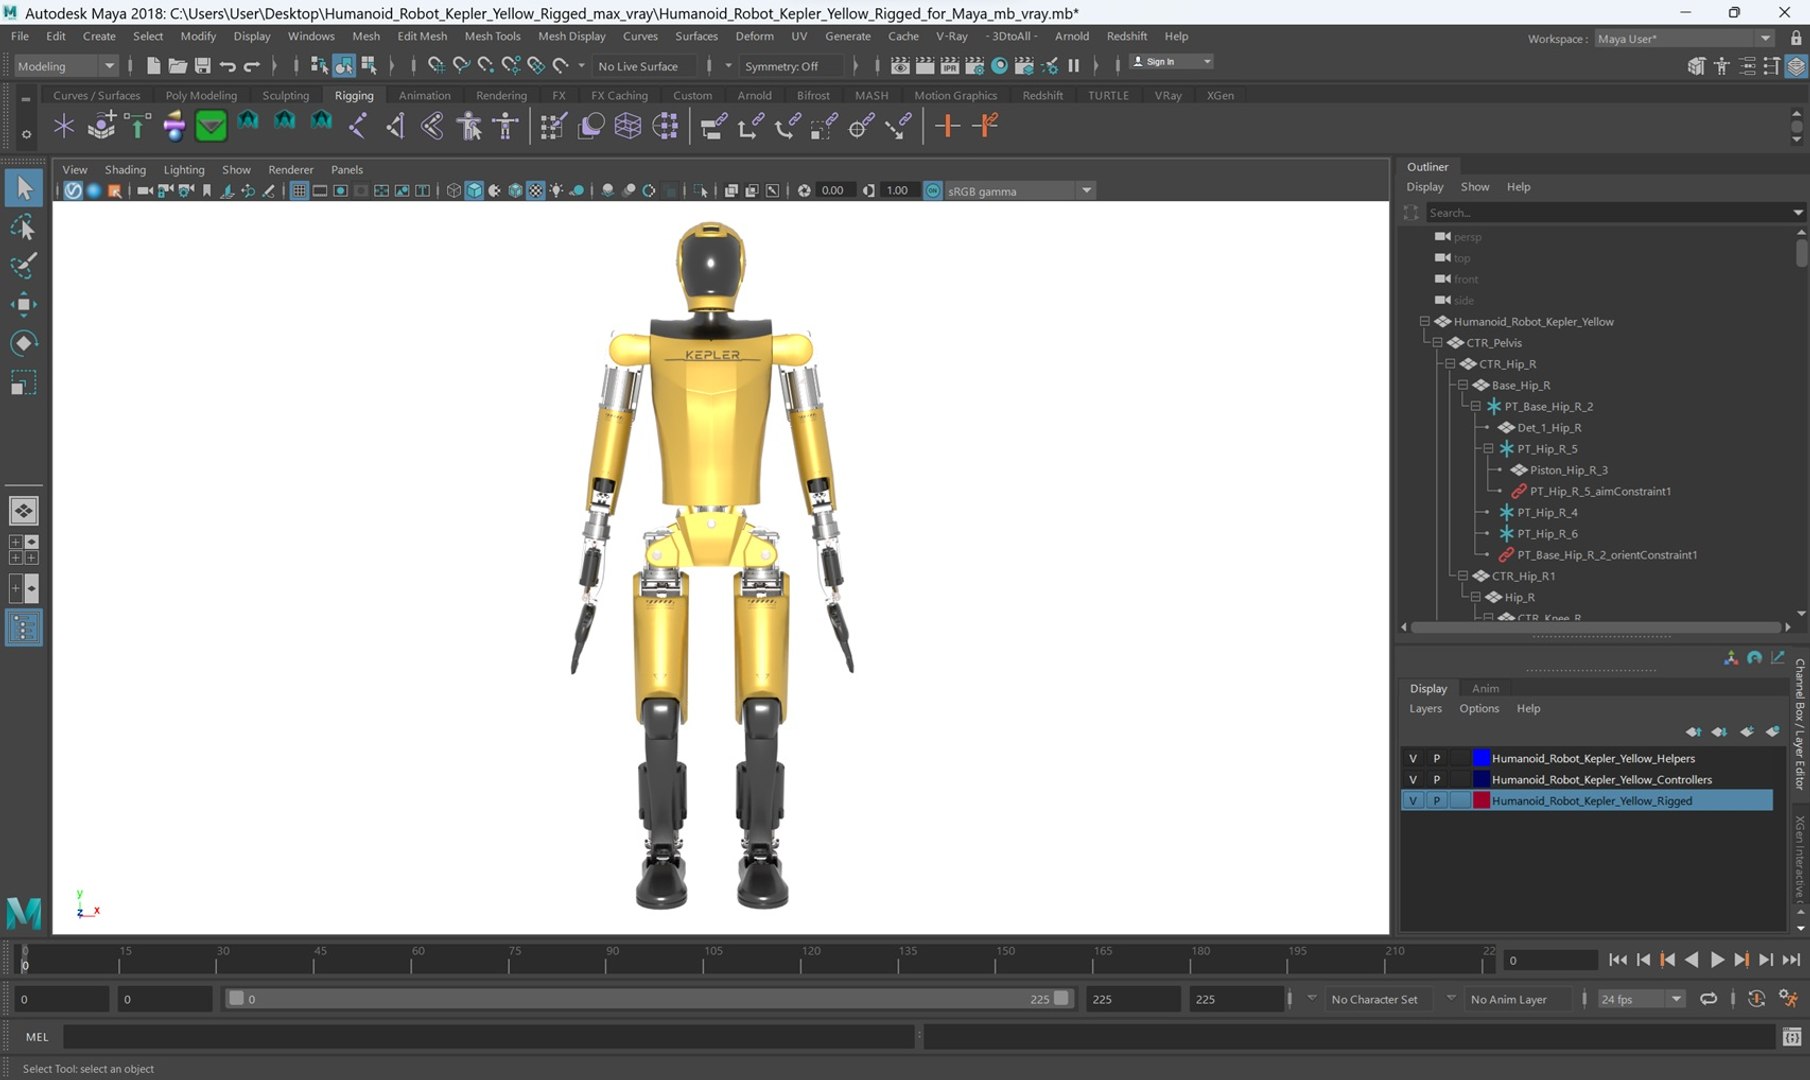Activate the Paint Selection tool
This screenshot has height=1080, width=1810.
click(x=24, y=266)
